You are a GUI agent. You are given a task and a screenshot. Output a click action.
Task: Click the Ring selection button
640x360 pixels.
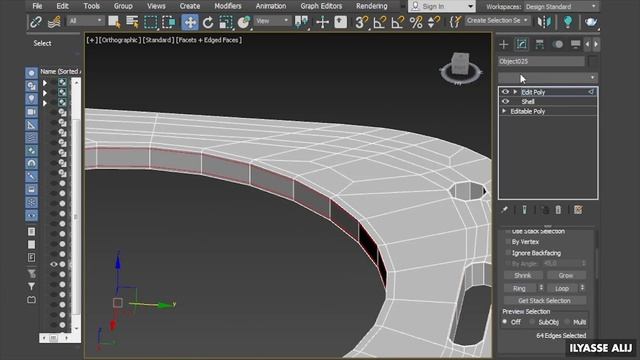click(x=520, y=288)
